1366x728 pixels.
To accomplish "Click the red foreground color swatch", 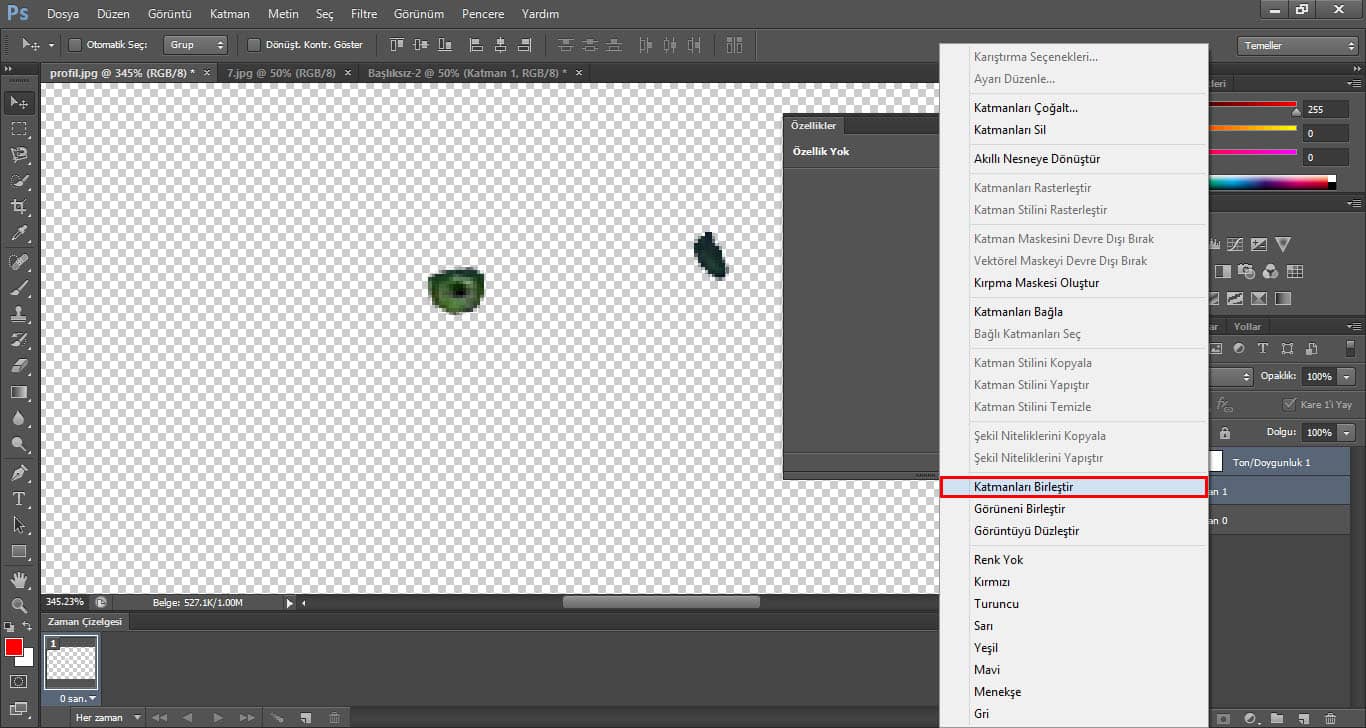I will pos(14,647).
